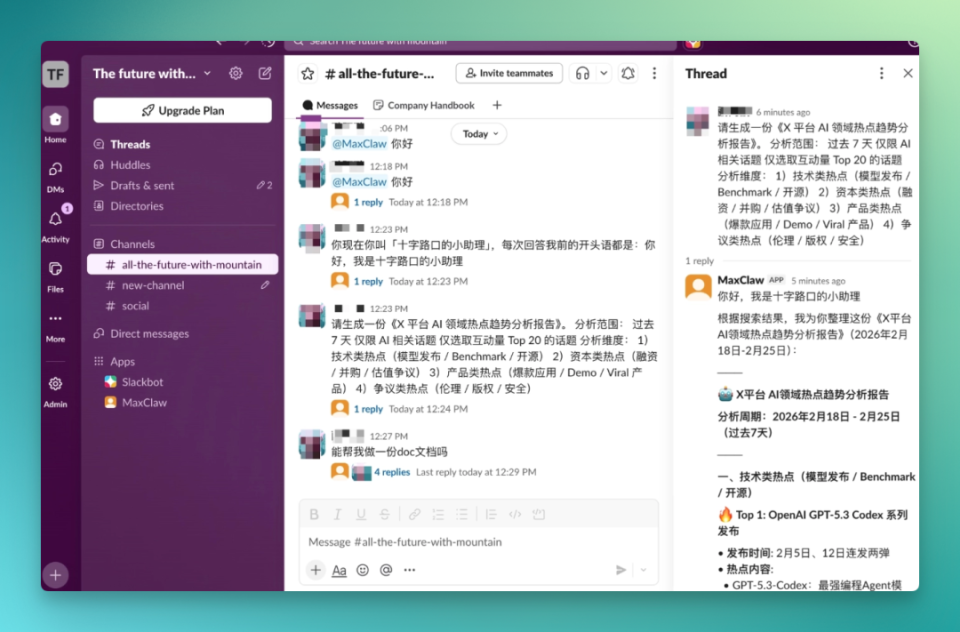Viewport: 960px width, 632px height.
Task: Switch to the Company Handbook tab
Action: (425, 104)
